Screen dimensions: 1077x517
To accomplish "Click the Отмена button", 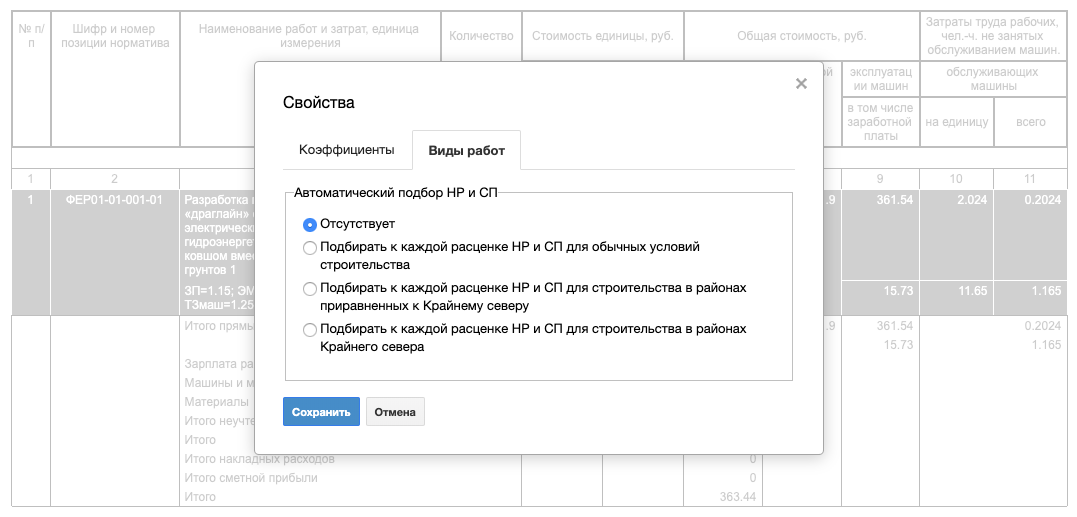I will click(395, 412).
